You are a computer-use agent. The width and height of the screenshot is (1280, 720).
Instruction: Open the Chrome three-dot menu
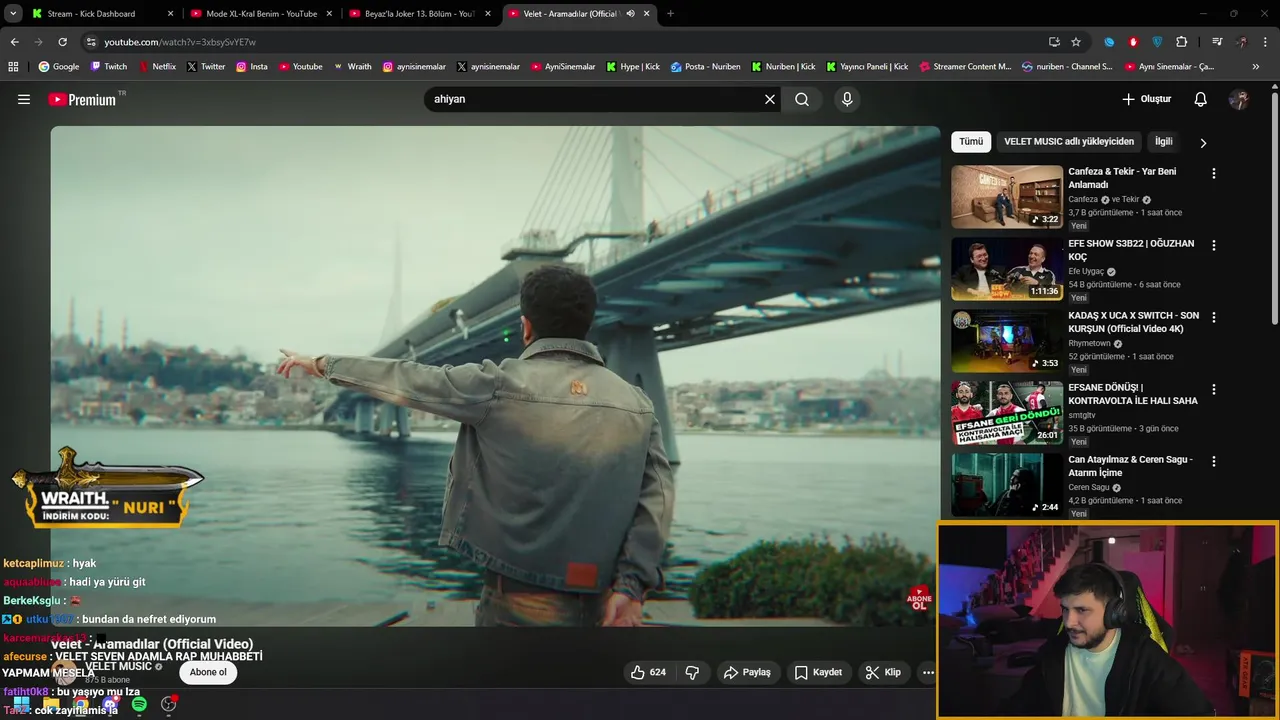click(x=1266, y=42)
